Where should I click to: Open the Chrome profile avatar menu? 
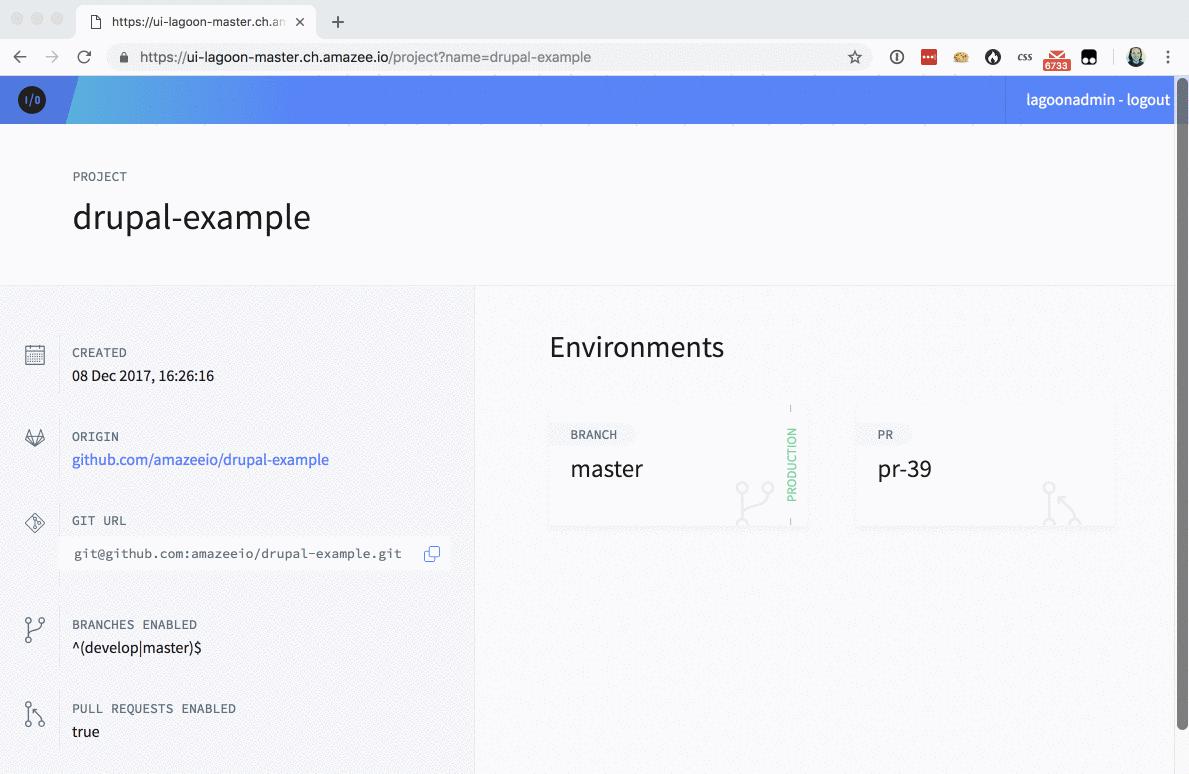pyautogui.click(x=1135, y=57)
